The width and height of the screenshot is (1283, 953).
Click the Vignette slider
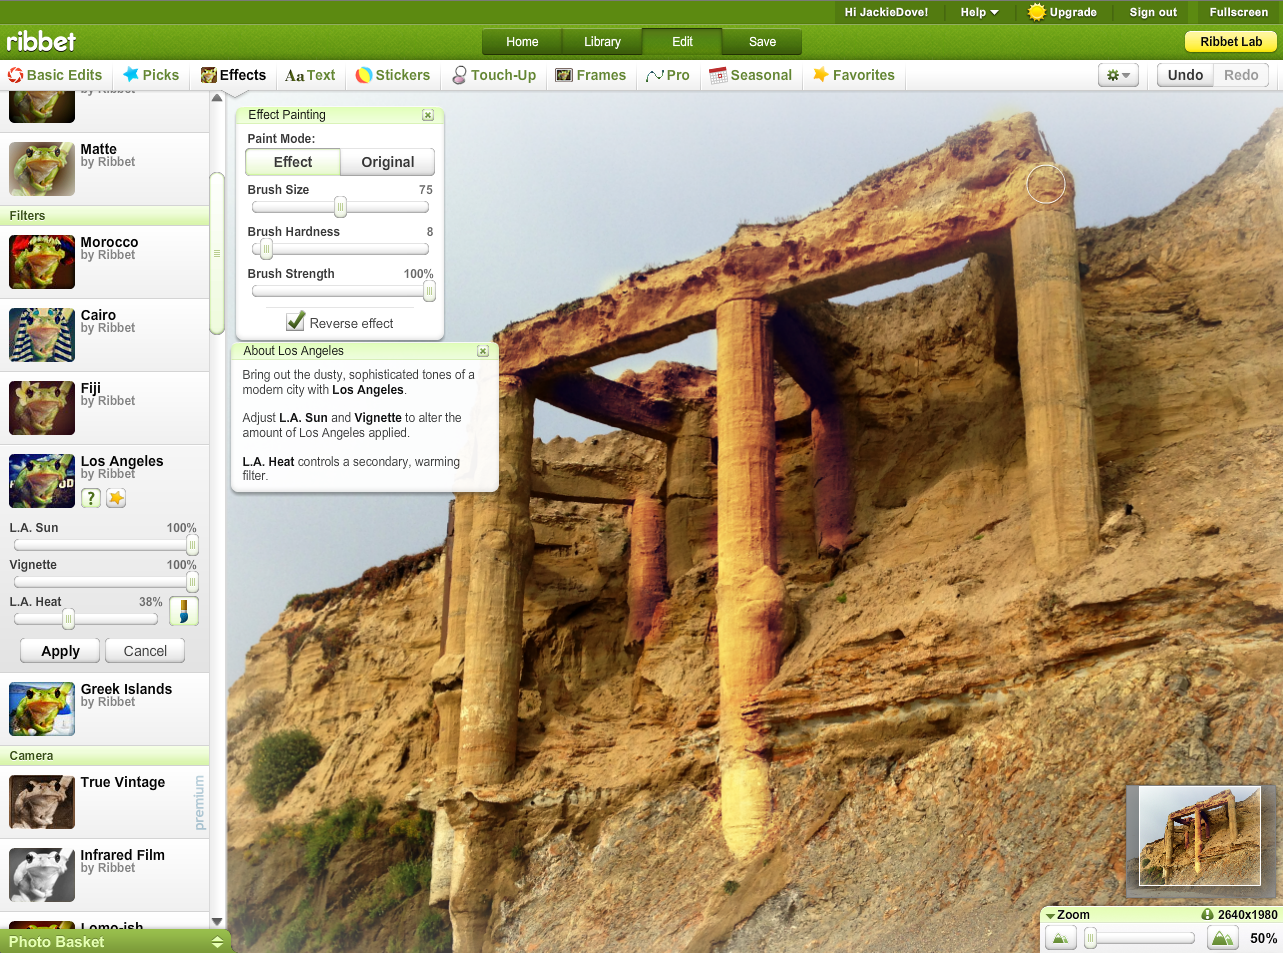point(105,582)
